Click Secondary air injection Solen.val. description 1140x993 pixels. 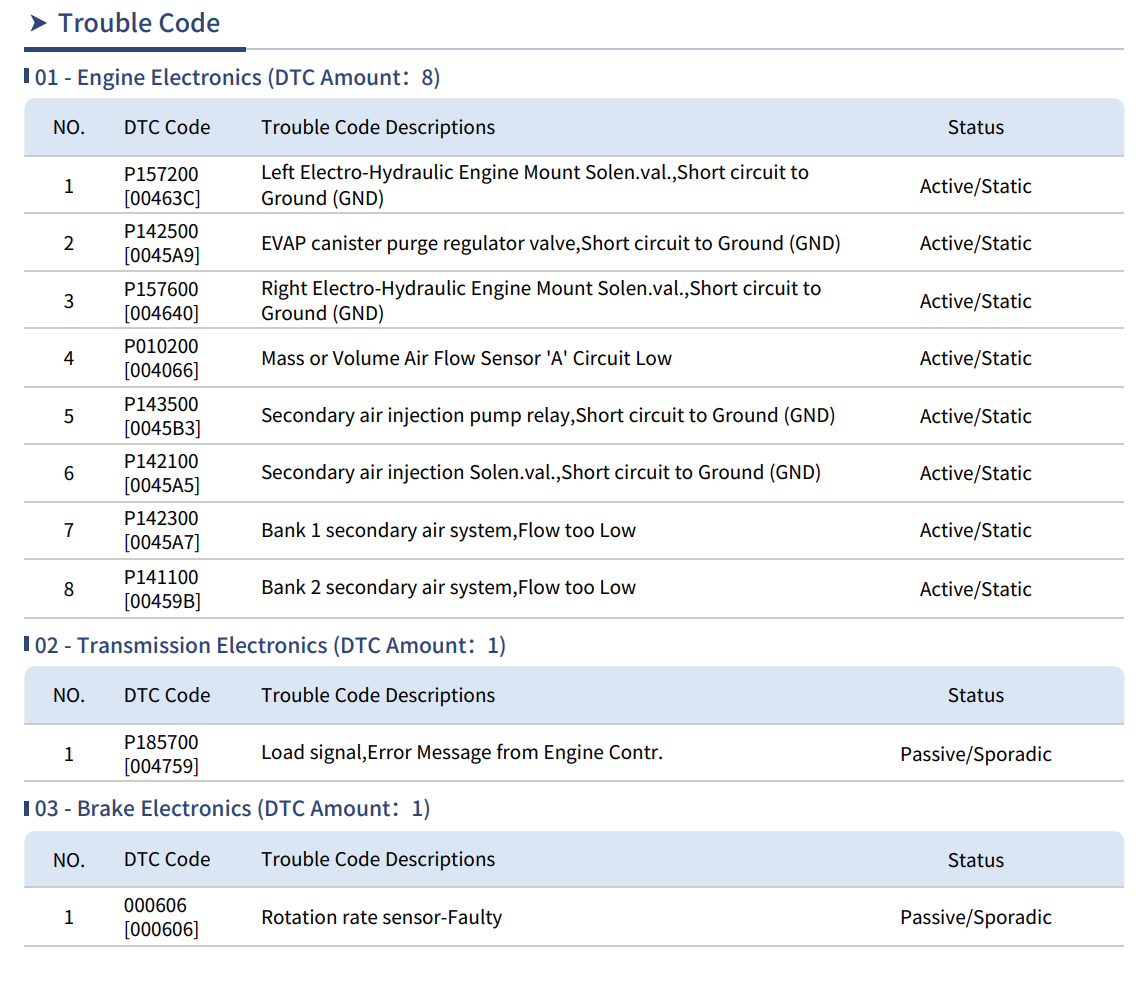point(540,472)
